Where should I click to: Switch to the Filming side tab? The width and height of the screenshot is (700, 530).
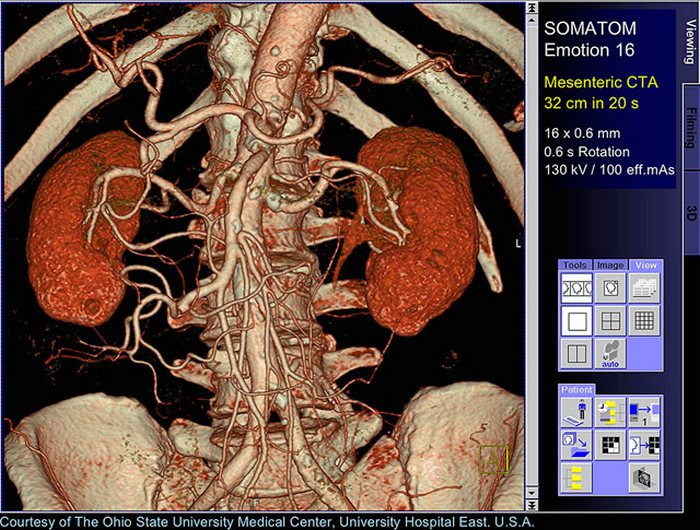point(691,127)
